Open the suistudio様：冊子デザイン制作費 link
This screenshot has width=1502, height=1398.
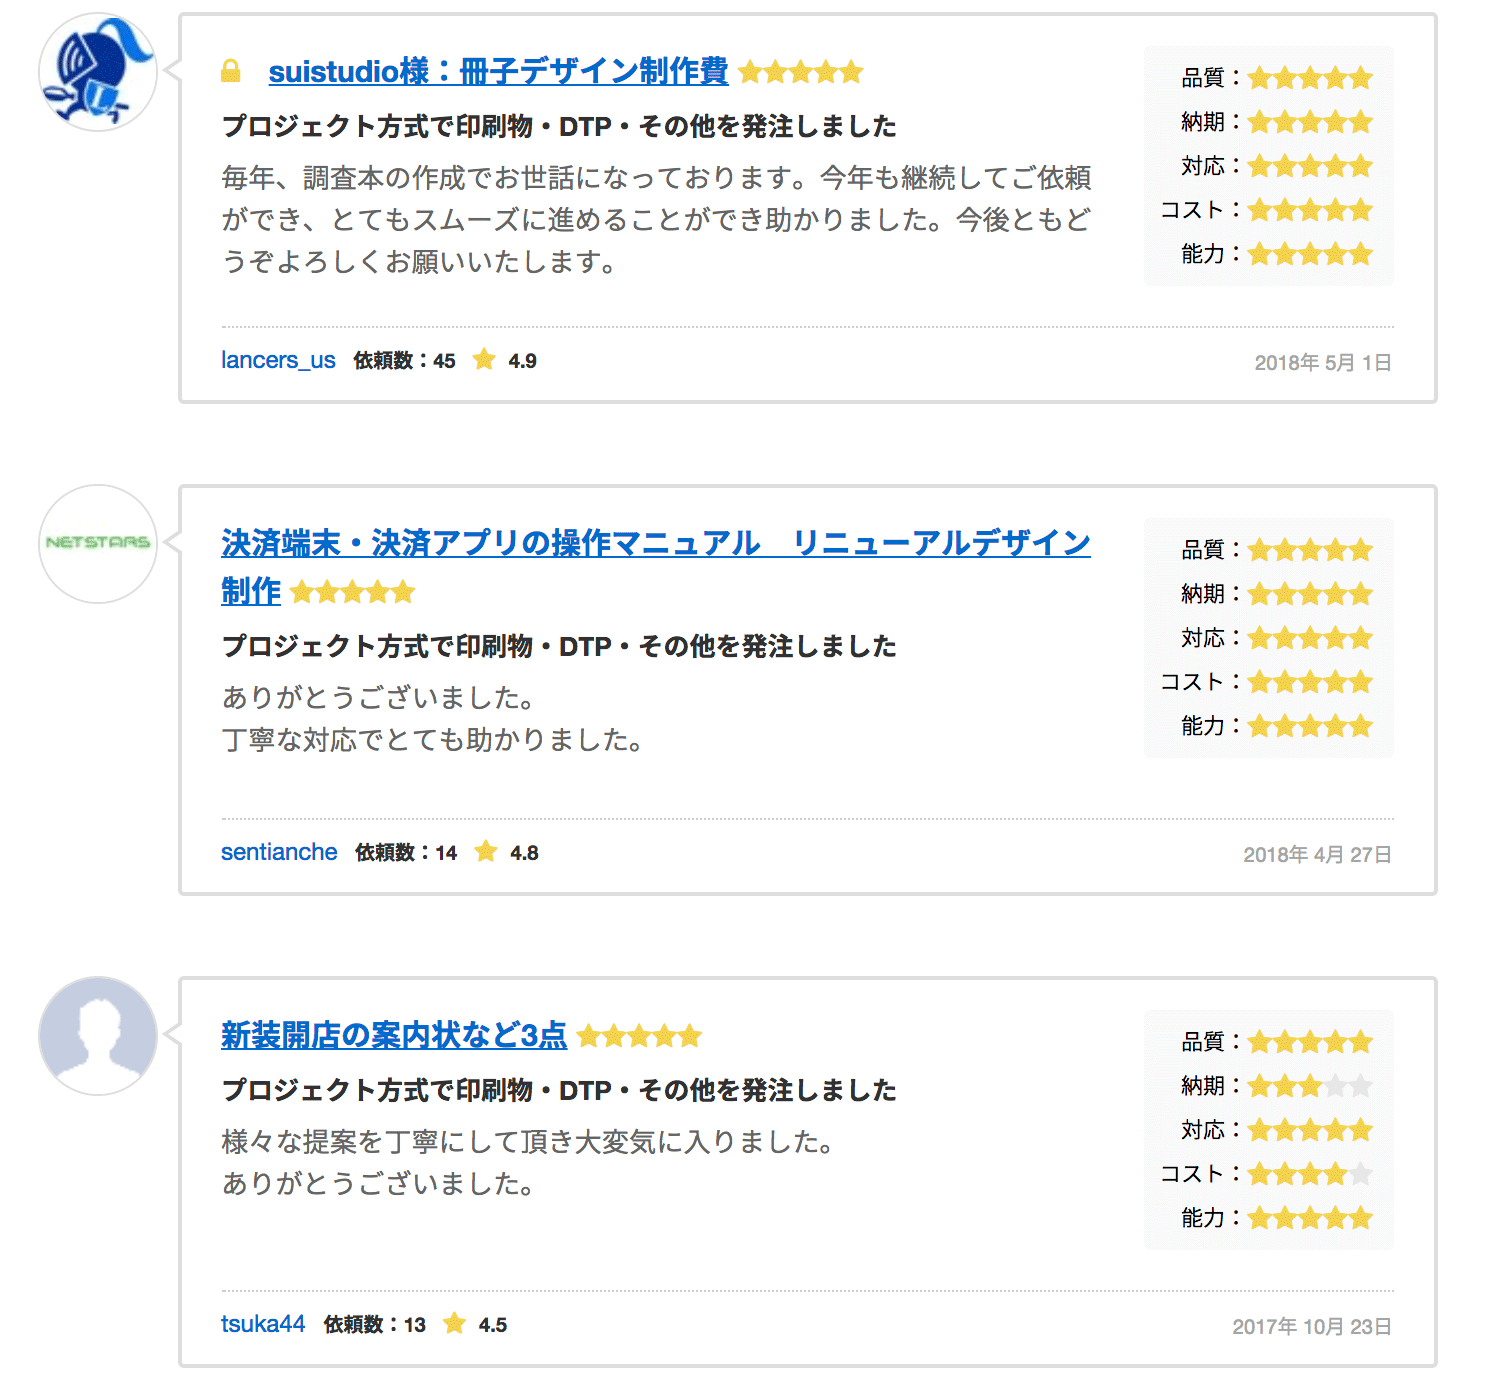[x=498, y=71]
